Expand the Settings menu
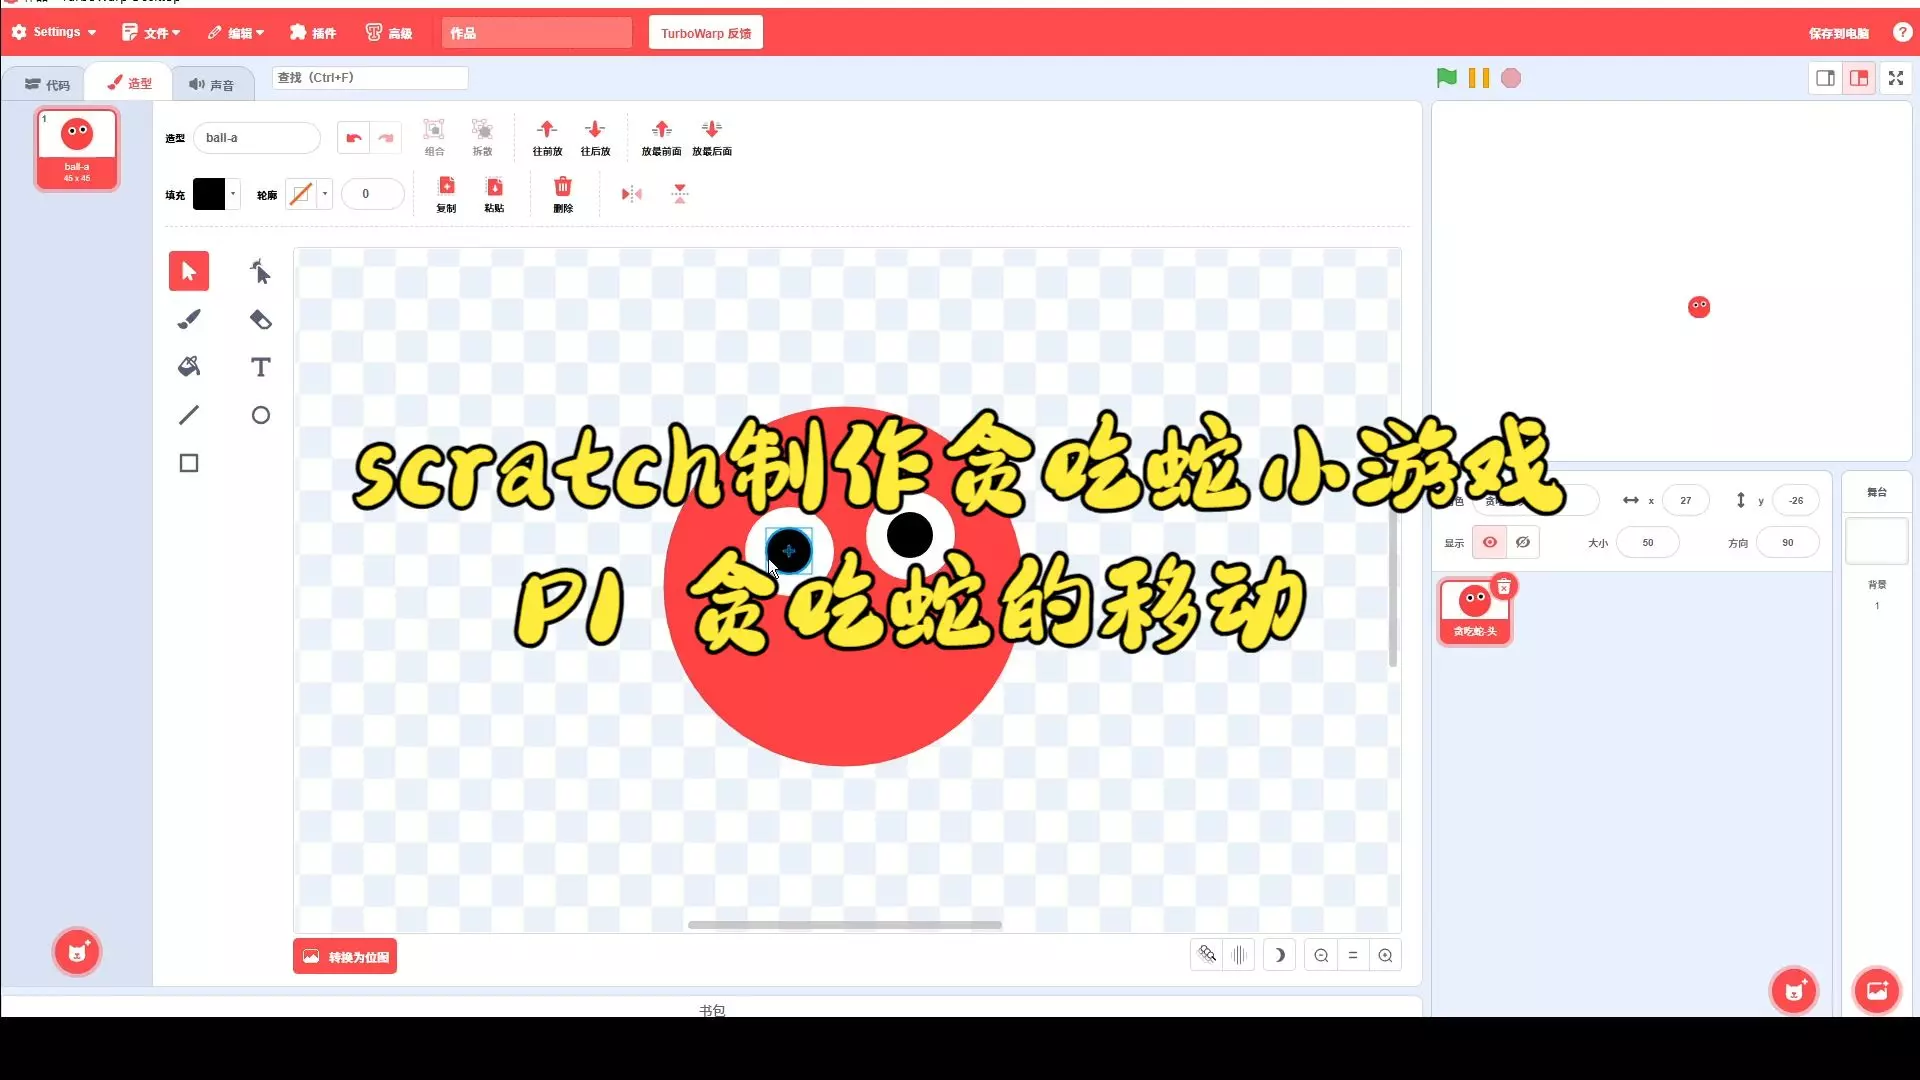This screenshot has height=1080, width=1920. [55, 32]
